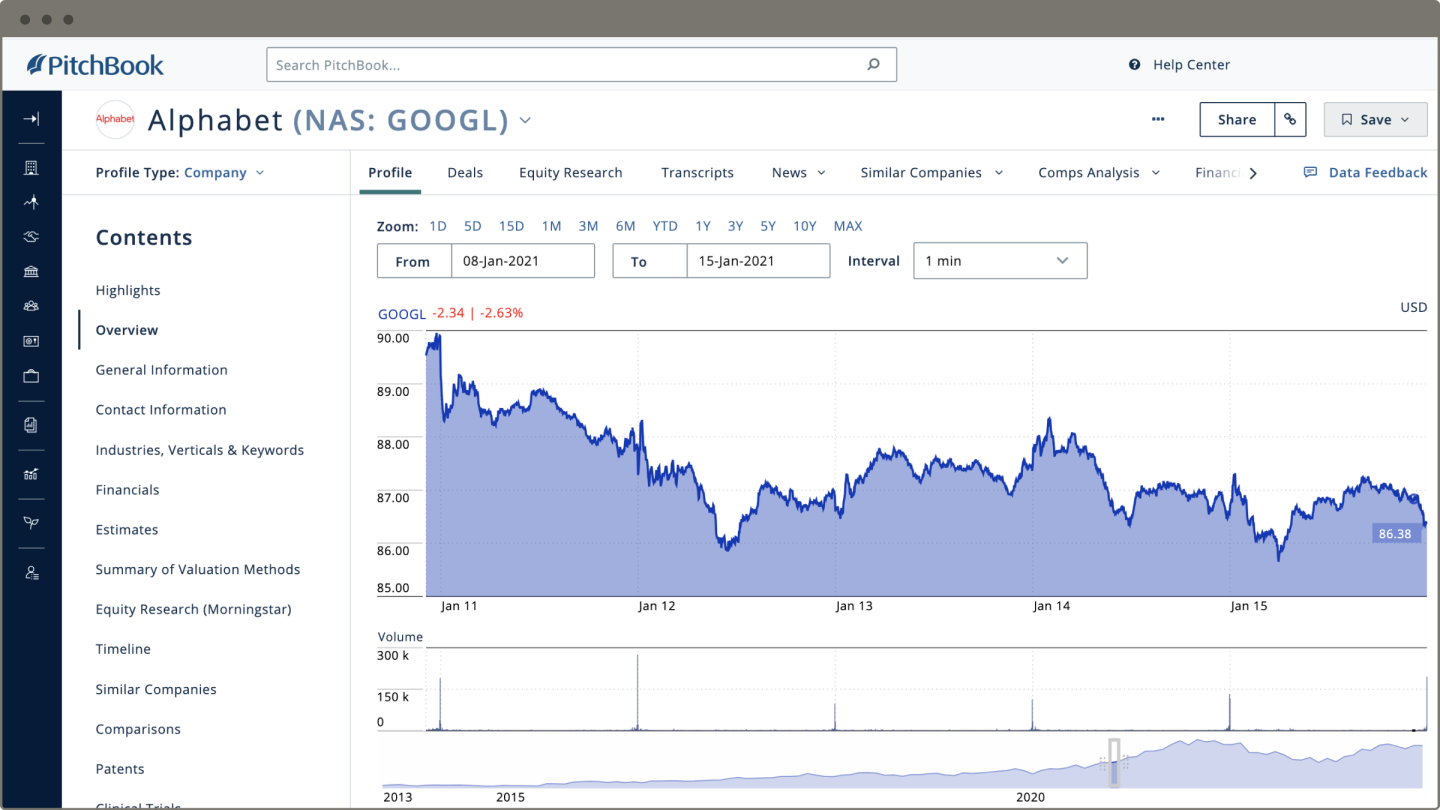Switch to the Transcripts tab
The width and height of the screenshot is (1440, 810).
pyautogui.click(x=697, y=173)
